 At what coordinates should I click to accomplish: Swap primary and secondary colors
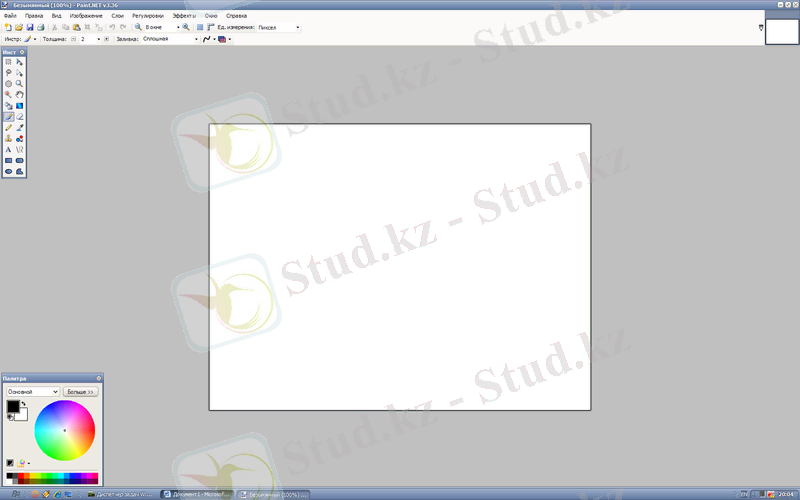[24, 404]
